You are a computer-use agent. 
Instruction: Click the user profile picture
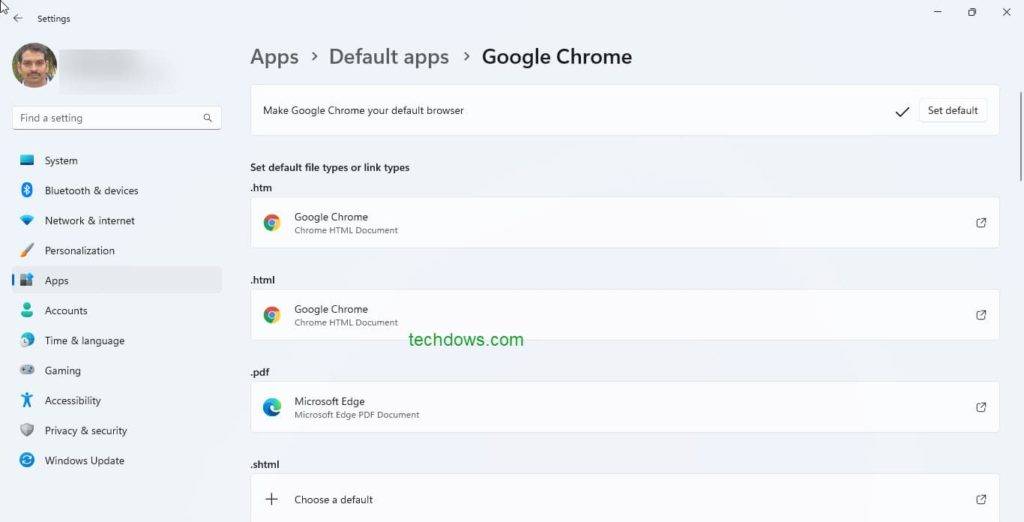click(x=35, y=65)
